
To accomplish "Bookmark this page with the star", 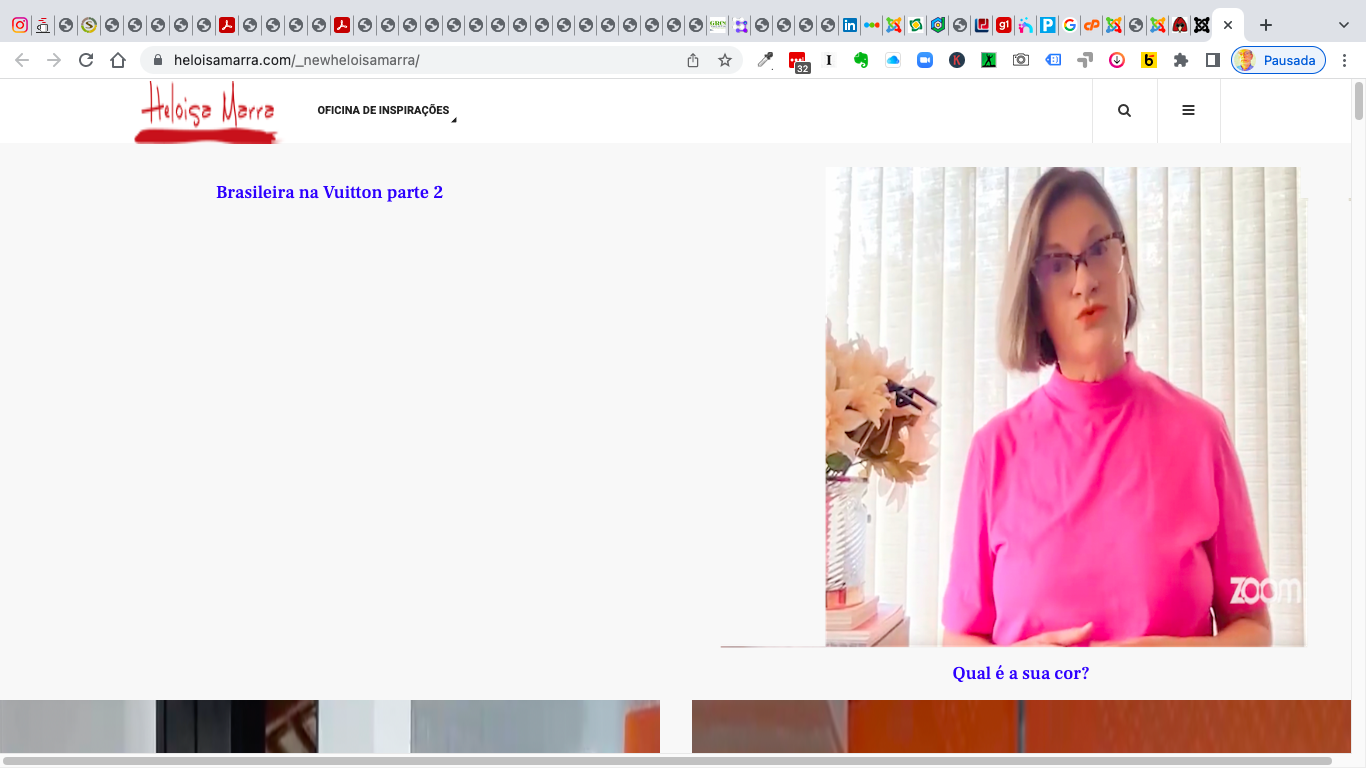I will (725, 60).
